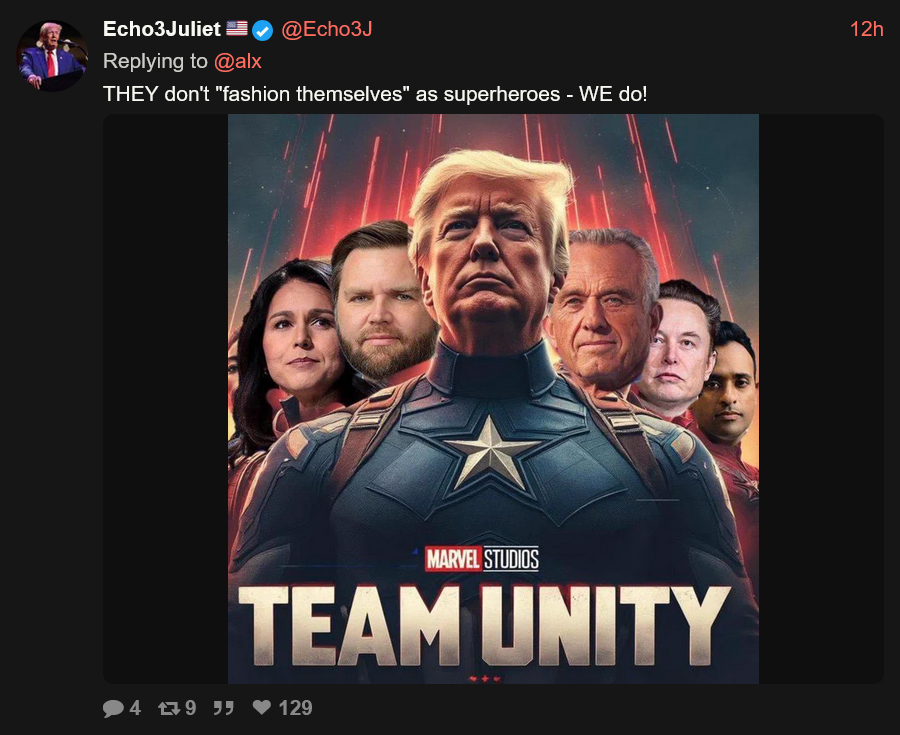Click the TEAM UNITY title in poster
900x735 pixels.
[484, 627]
